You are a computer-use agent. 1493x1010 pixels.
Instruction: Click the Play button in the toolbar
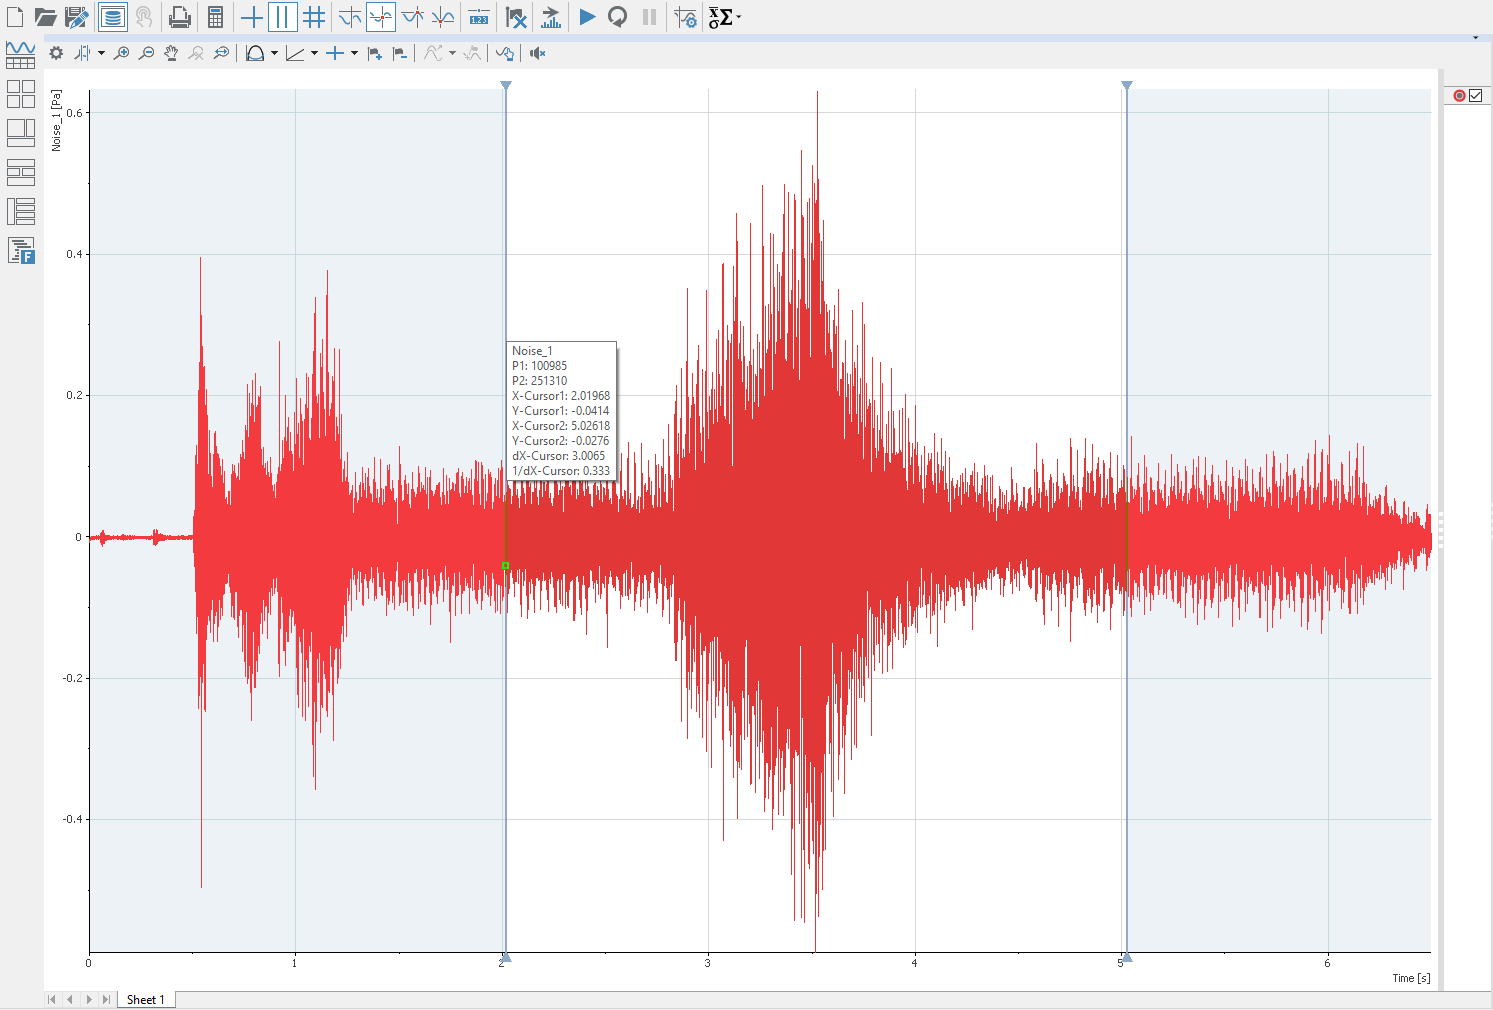click(x=587, y=17)
